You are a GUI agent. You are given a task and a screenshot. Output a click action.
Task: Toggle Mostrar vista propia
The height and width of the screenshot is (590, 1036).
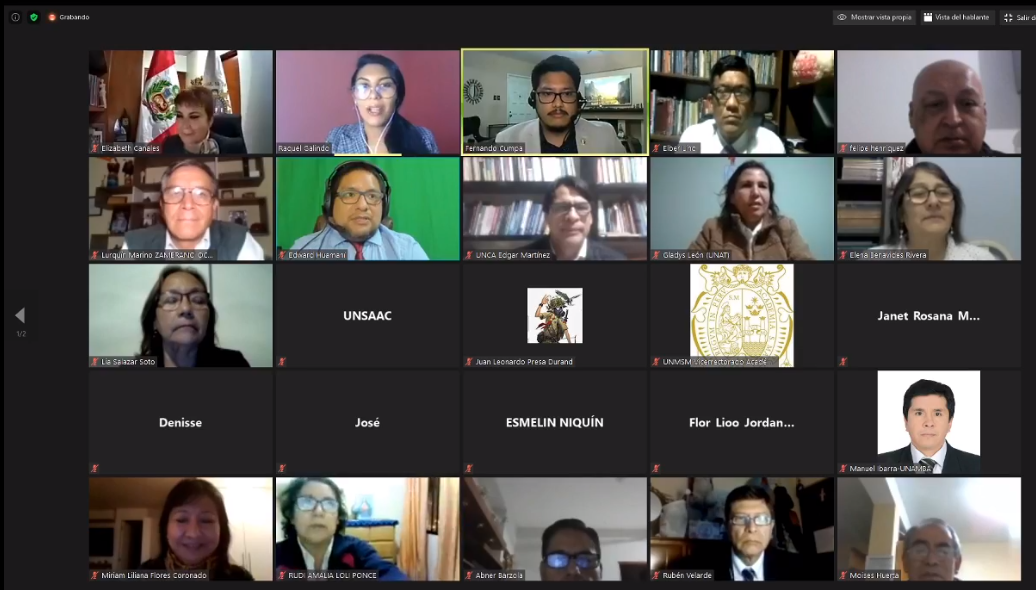click(874, 17)
